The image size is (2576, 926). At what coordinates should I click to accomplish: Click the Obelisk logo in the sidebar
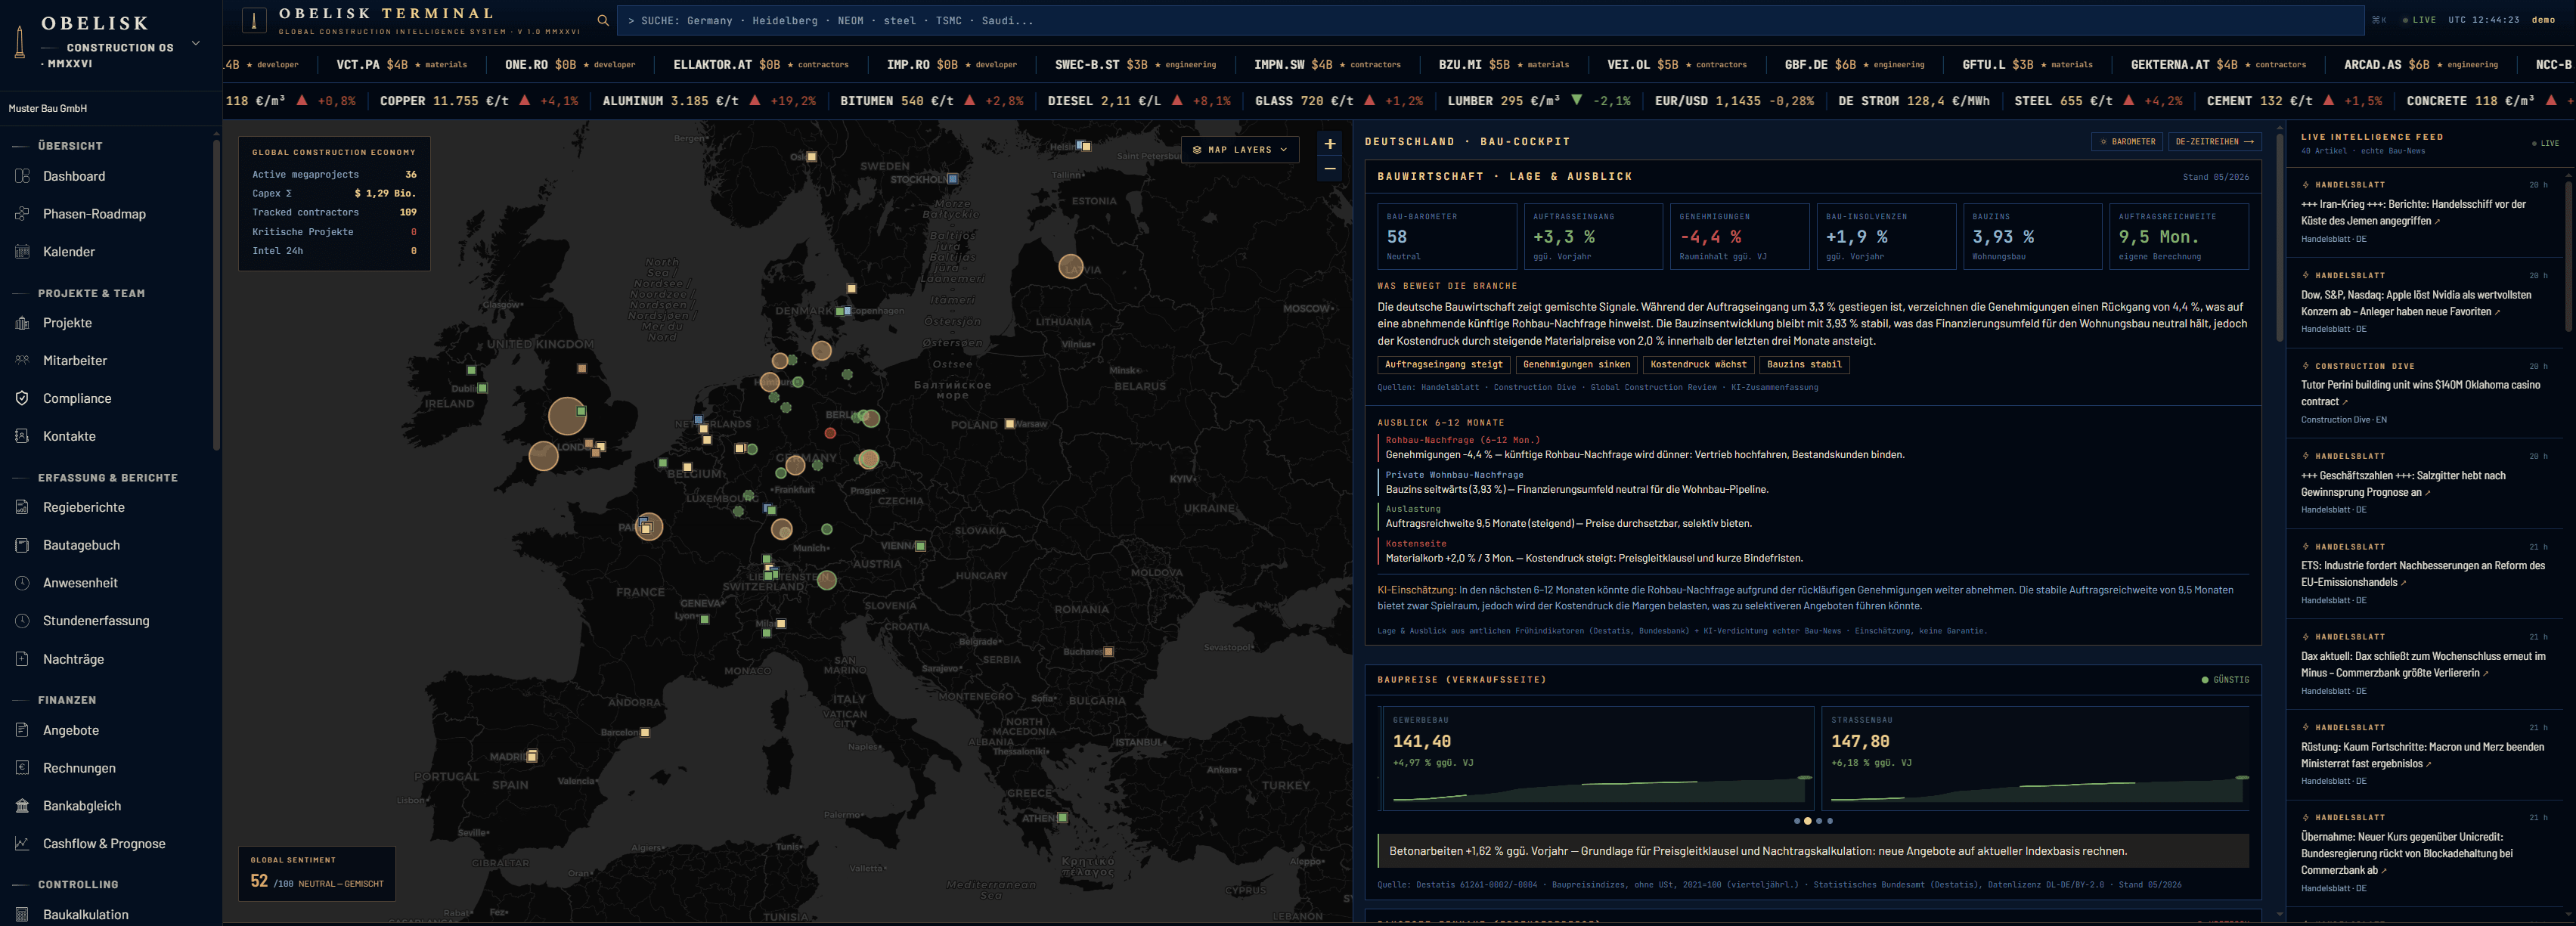tap(19, 41)
